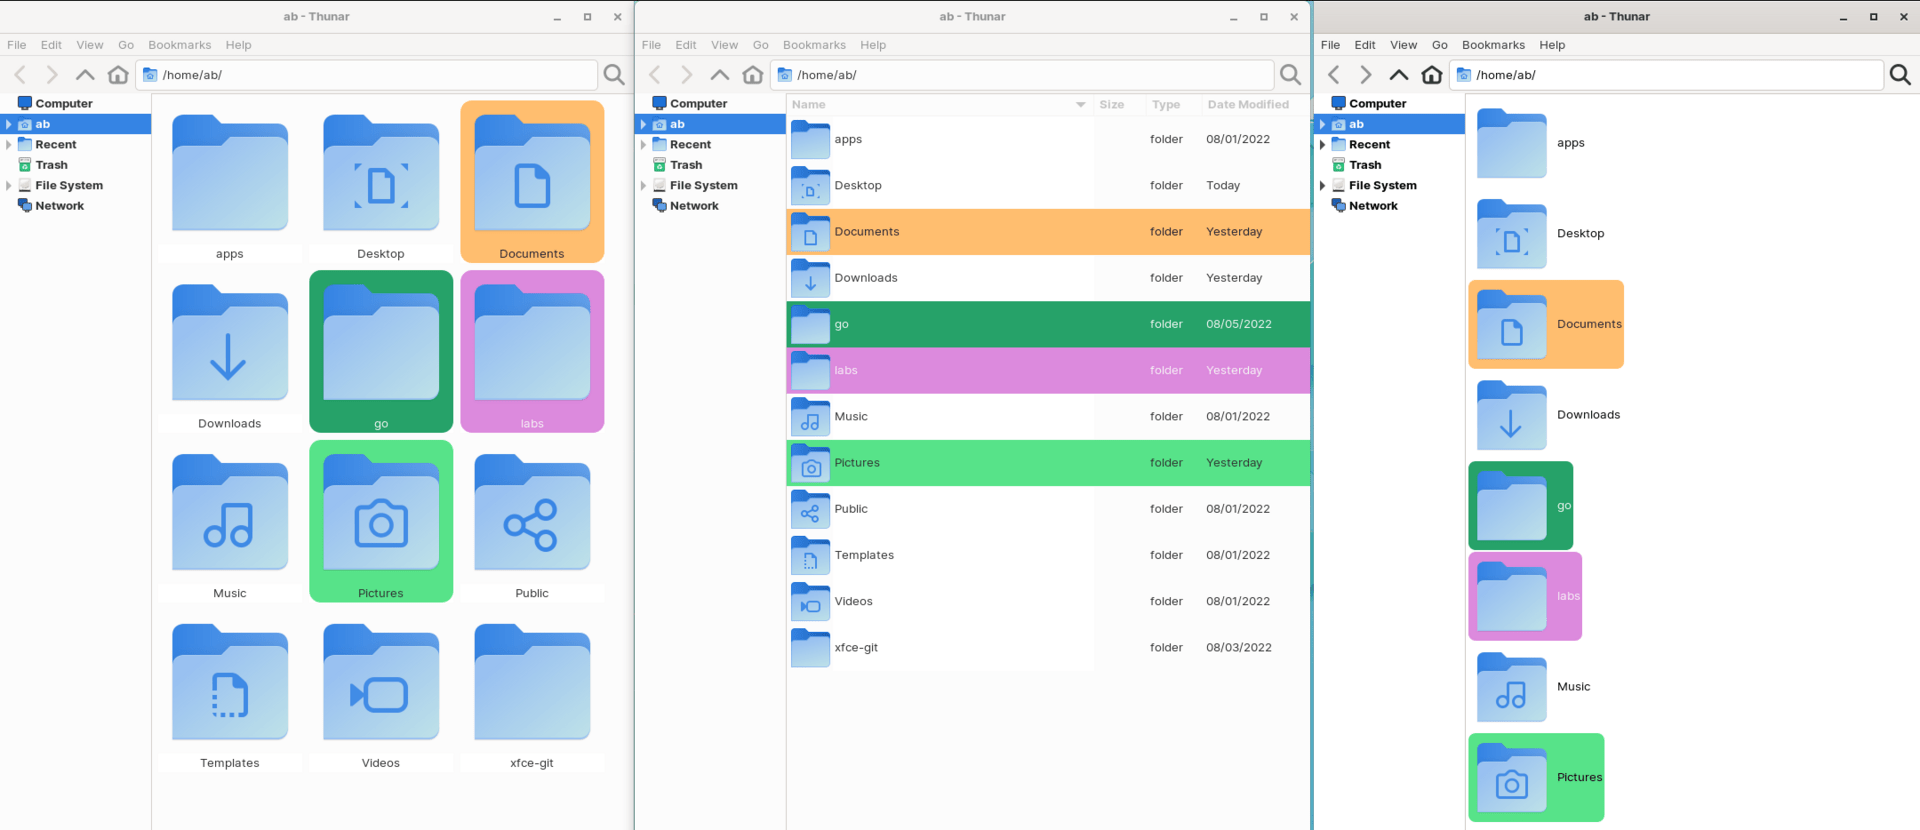Click the Home icon in right window toolbar
The height and width of the screenshot is (830, 1920).
click(1432, 75)
